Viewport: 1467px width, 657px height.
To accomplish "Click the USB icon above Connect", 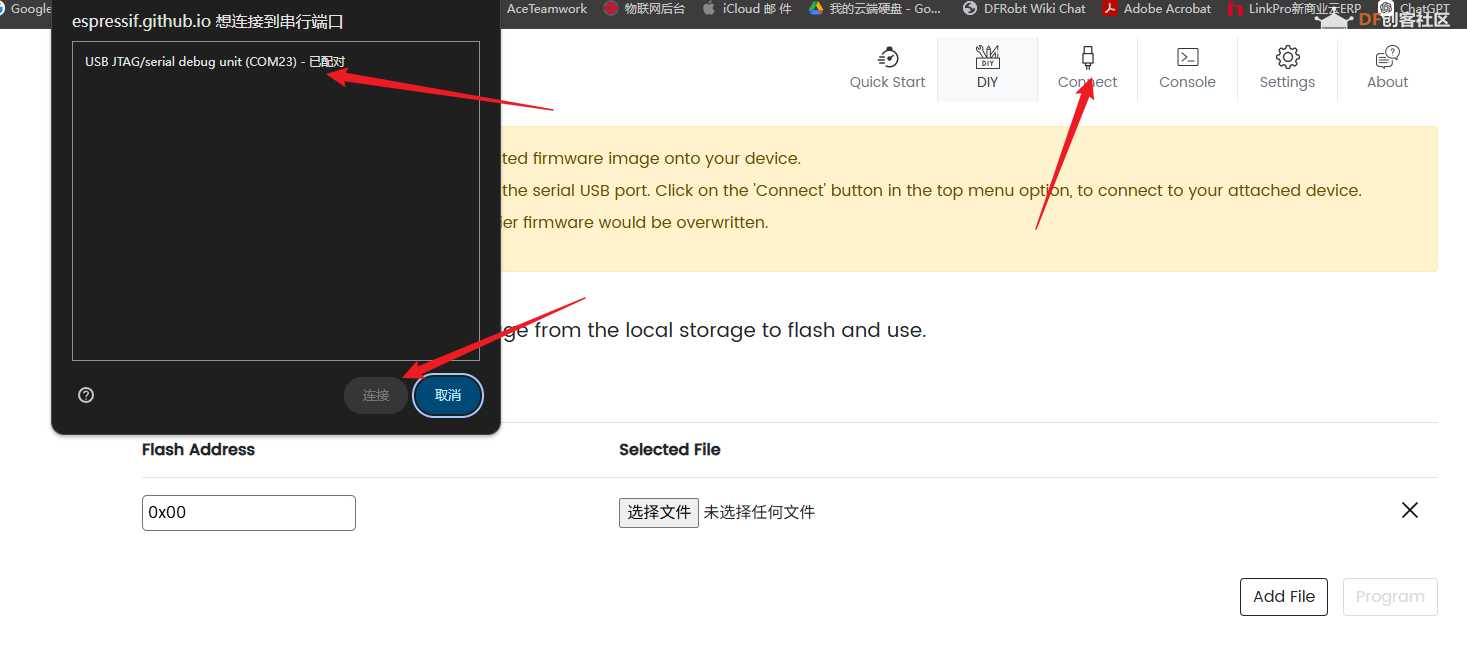I will (x=1086, y=57).
